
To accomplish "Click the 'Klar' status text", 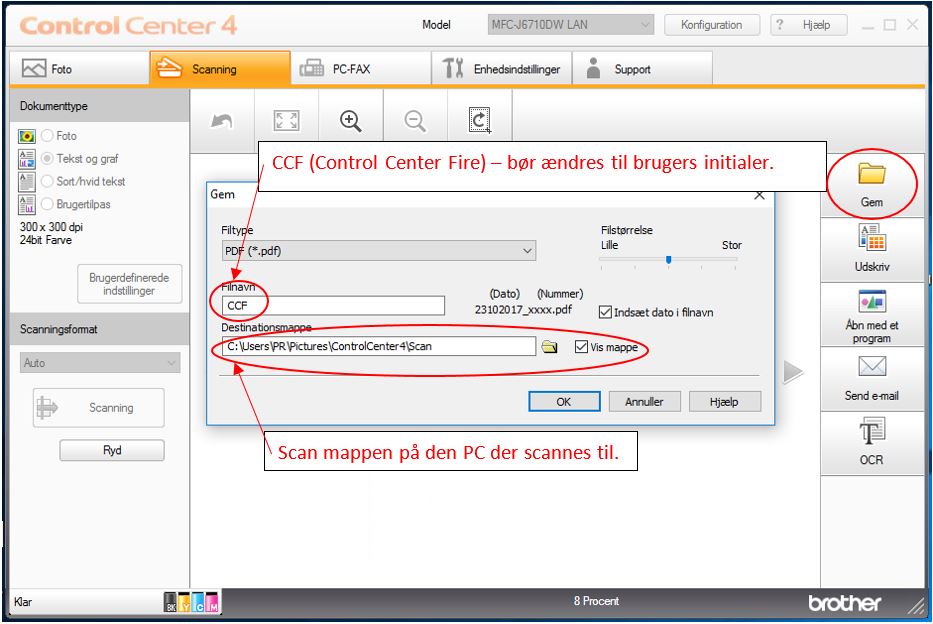I will [23, 602].
